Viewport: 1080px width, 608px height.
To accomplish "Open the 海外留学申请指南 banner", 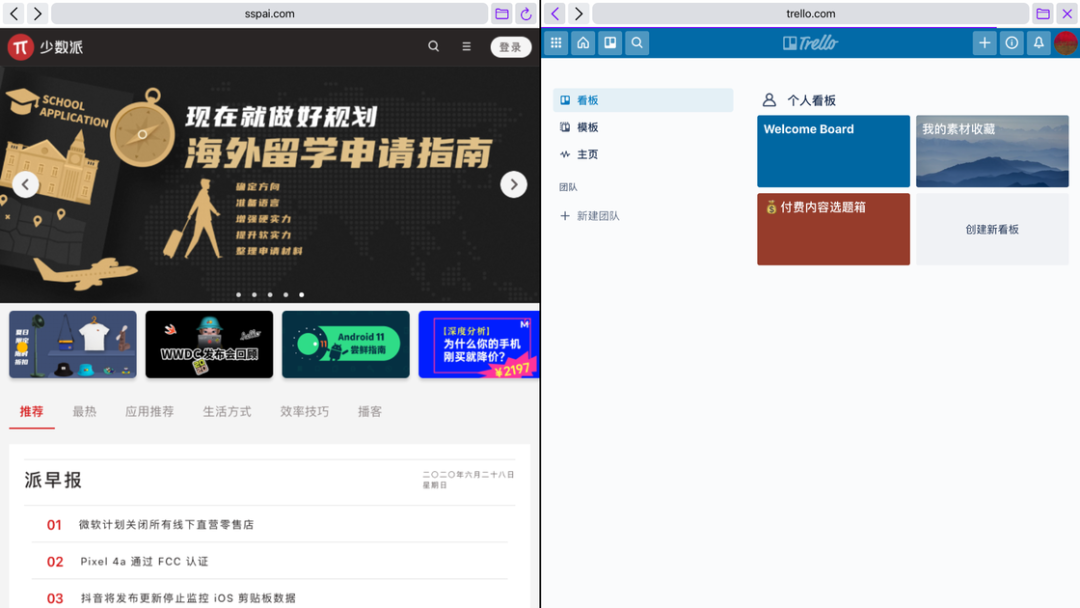I will click(x=269, y=185).
